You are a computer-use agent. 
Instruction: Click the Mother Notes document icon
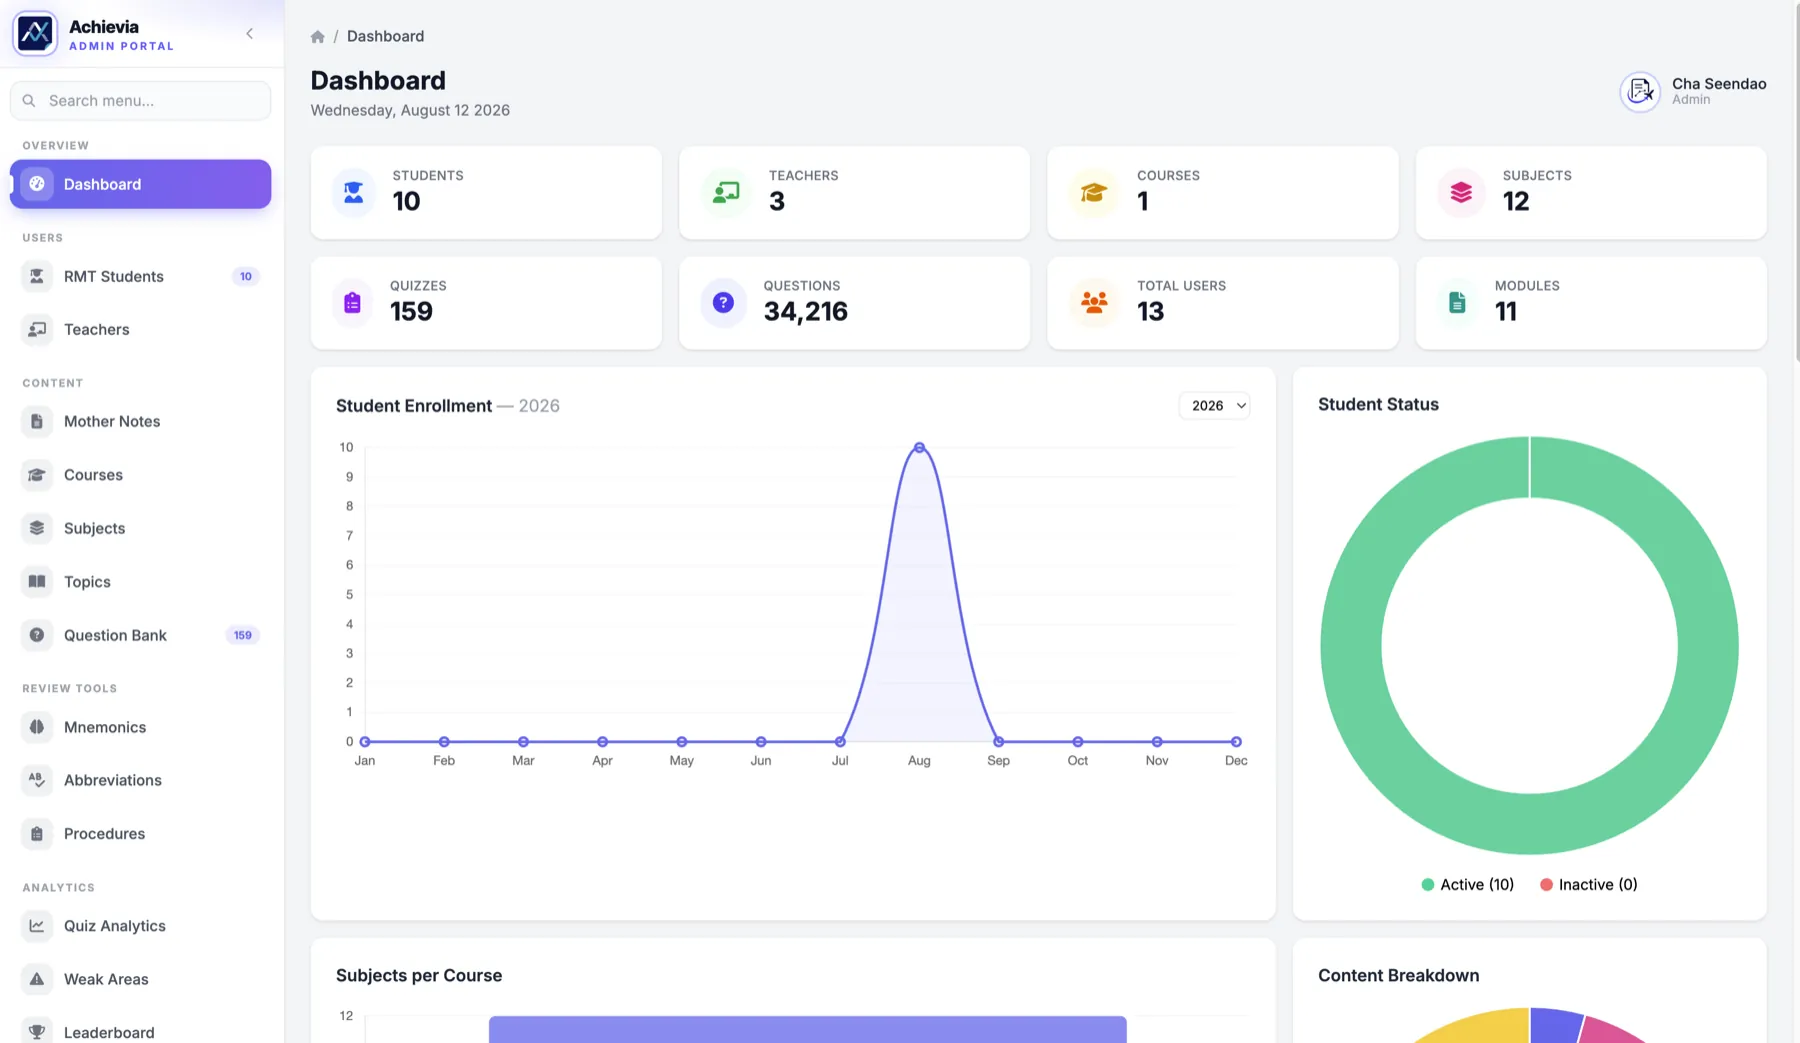(x=37, y=421)
